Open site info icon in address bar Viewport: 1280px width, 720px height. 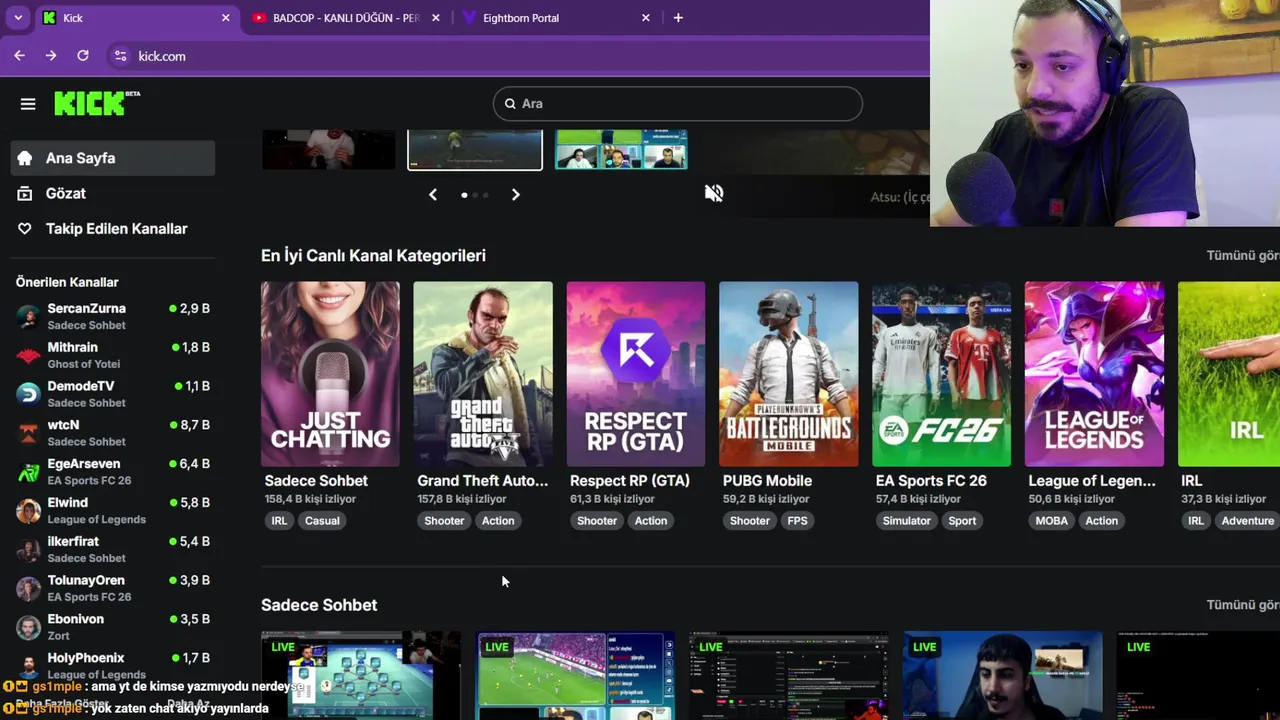(120, 56)
